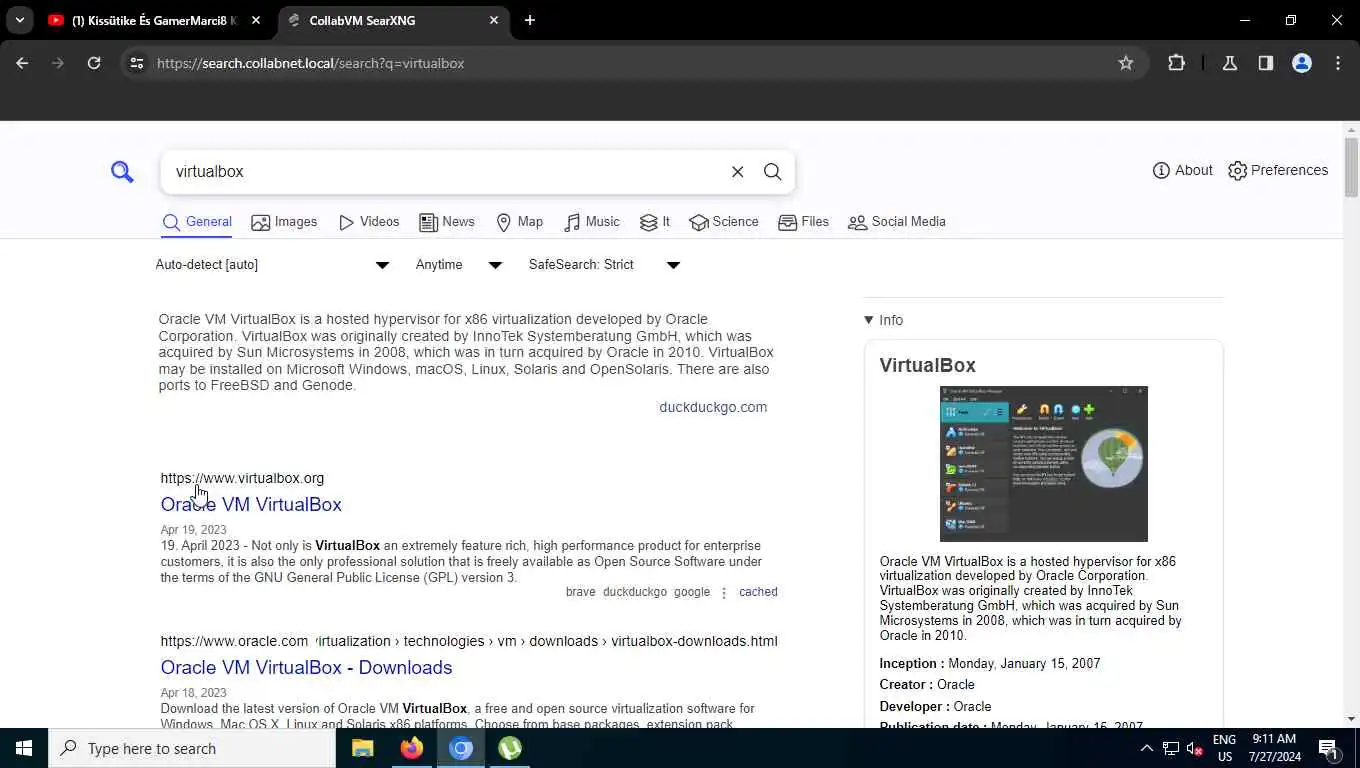
Task: Open the ENG US language switcher
Action: coord(1224,748)
